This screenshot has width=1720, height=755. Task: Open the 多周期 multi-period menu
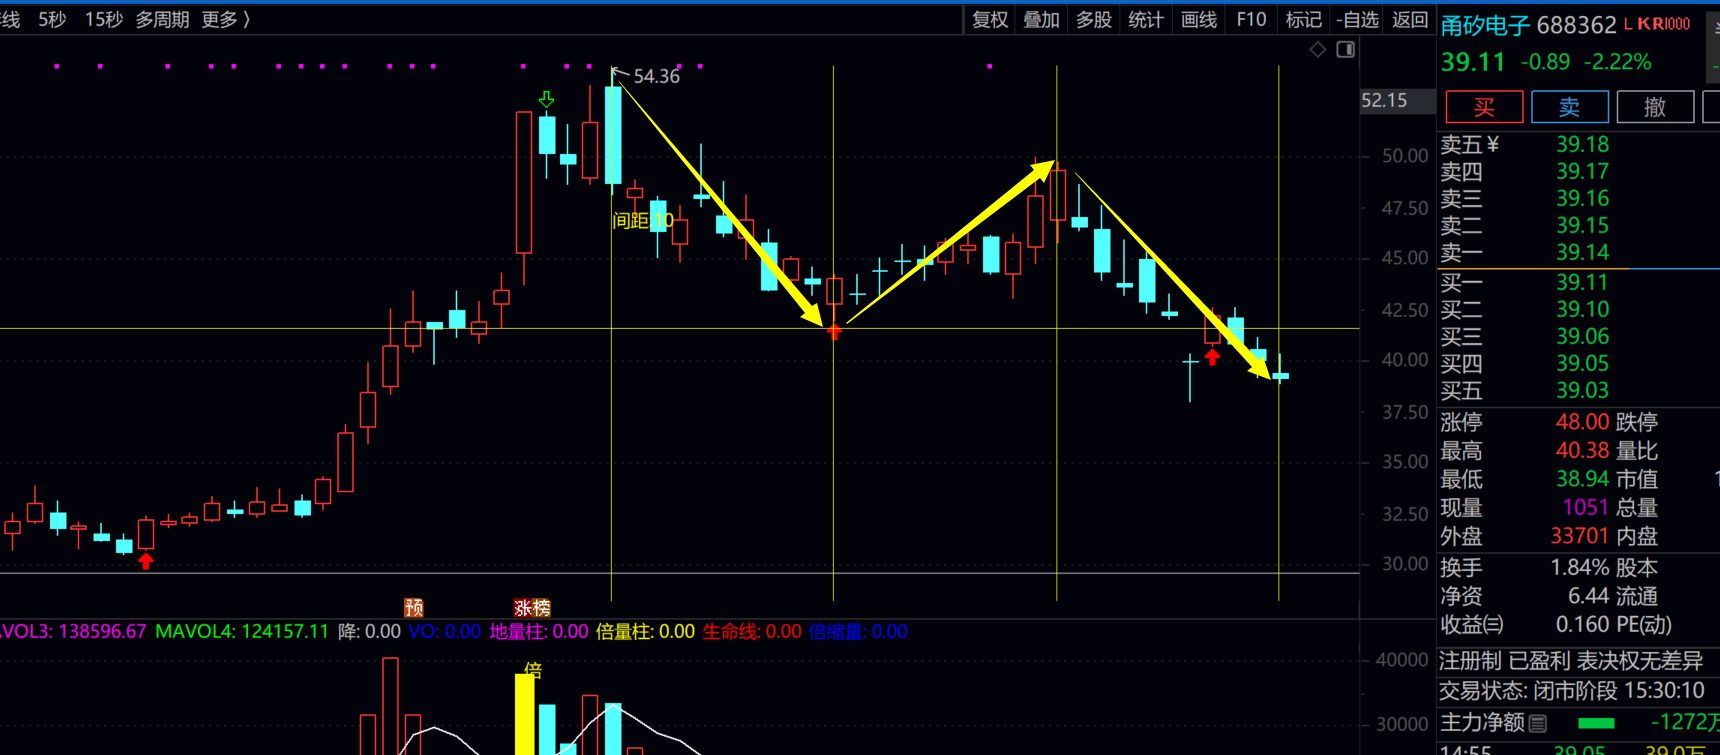point(162,20)
